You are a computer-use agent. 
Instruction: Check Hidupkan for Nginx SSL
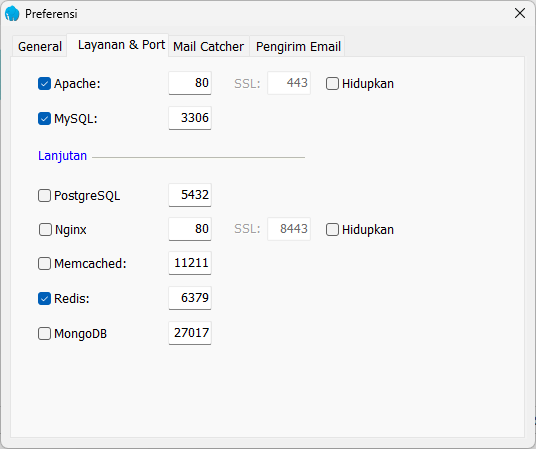pos(332,229)
